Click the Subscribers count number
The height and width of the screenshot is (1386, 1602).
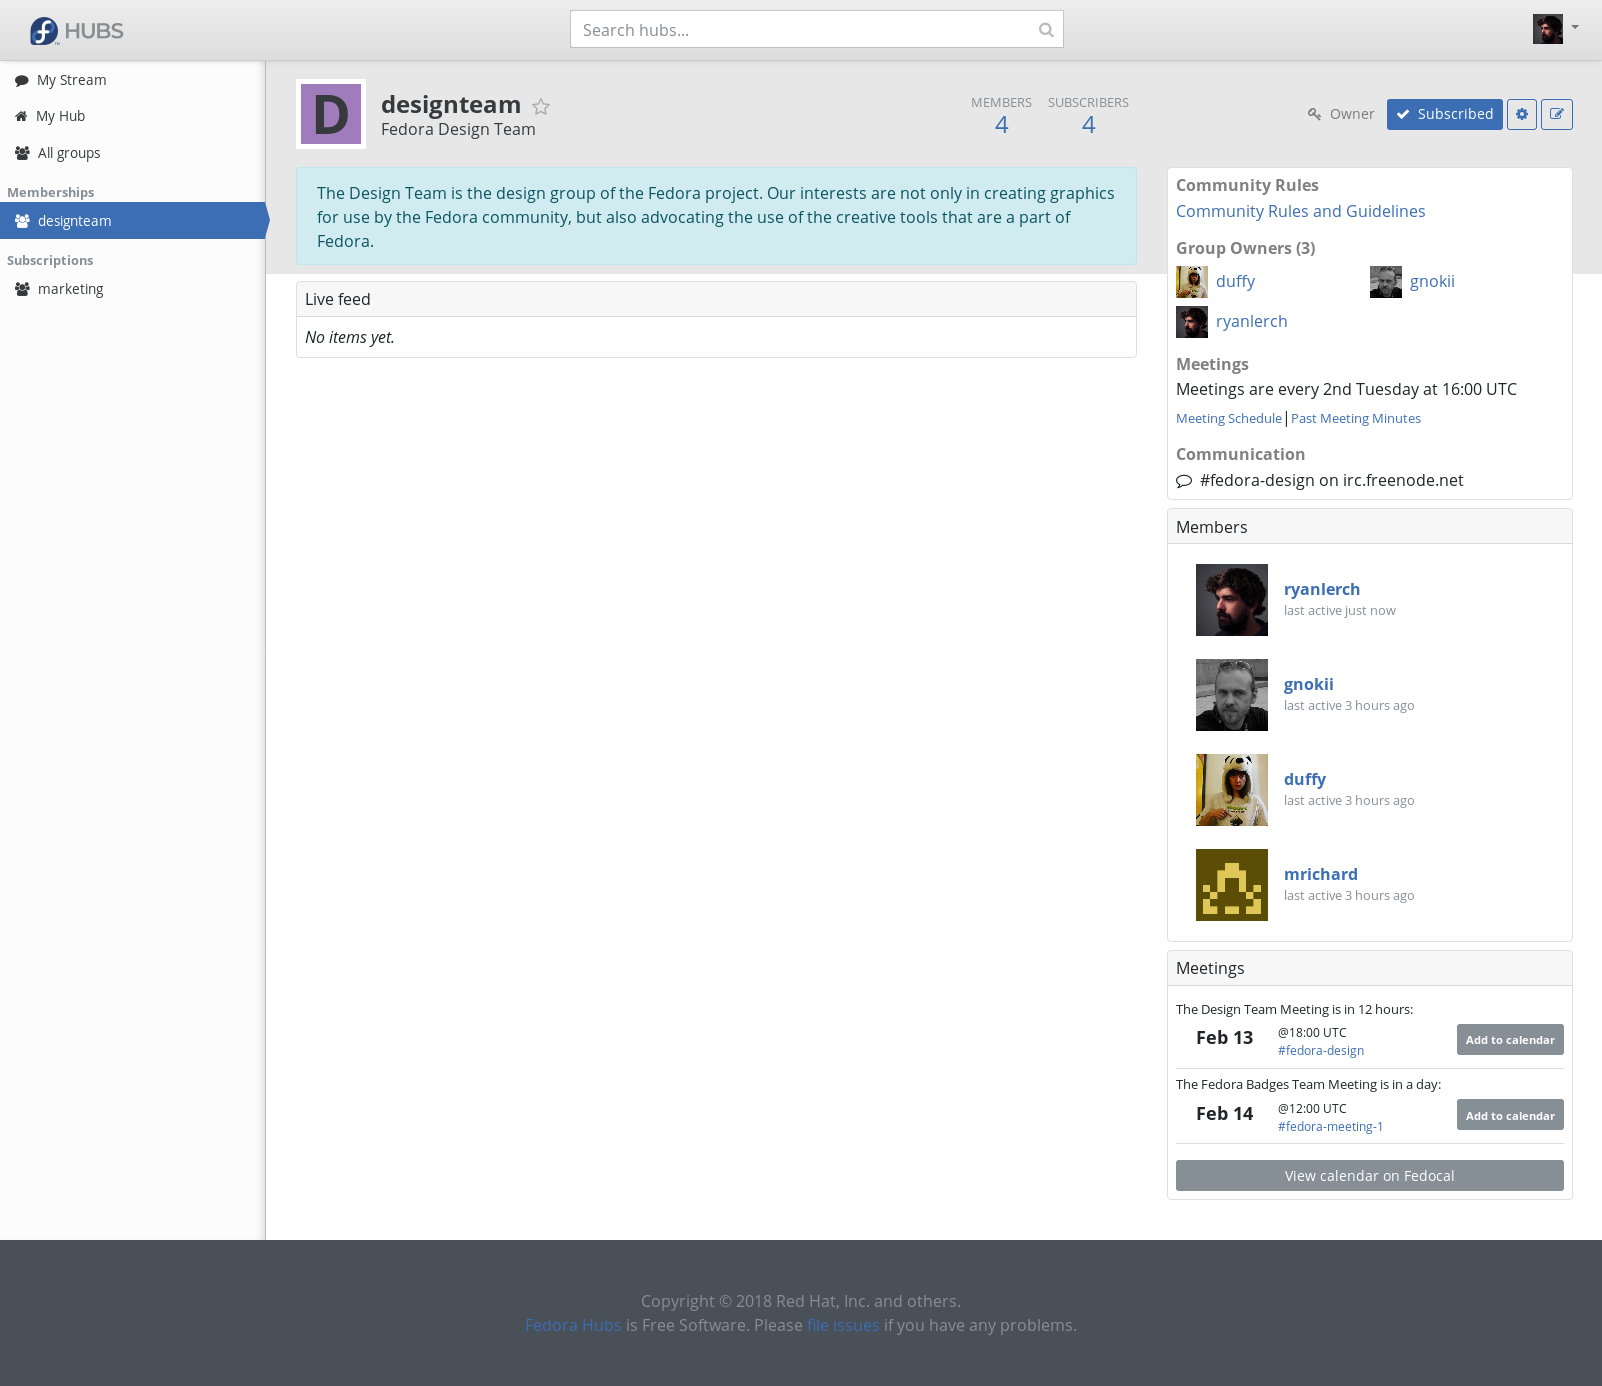click(x=1088, y=125)
